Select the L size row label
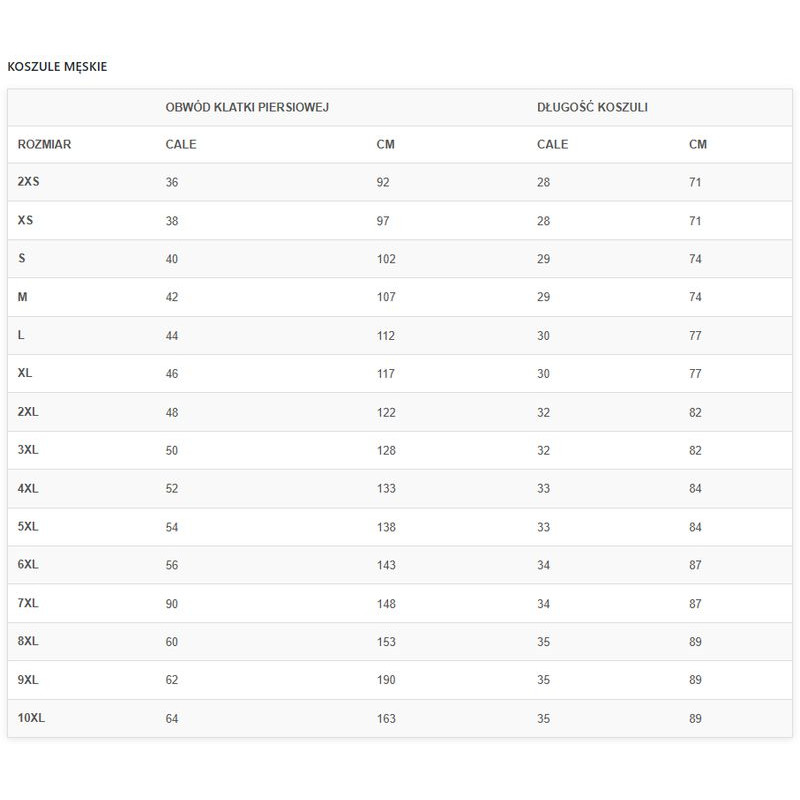800x800 pixels. point(22,335)
